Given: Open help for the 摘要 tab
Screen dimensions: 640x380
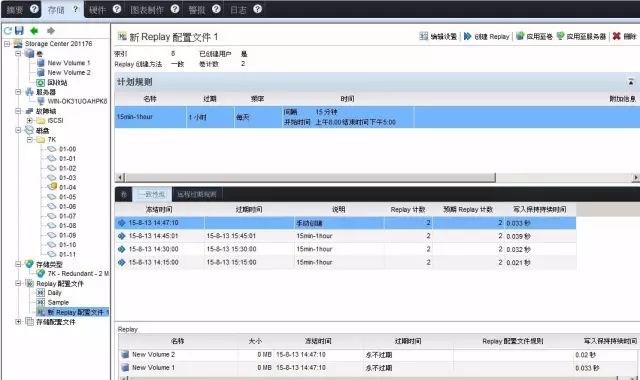Looking at the screenshot, I should point(34,9).
